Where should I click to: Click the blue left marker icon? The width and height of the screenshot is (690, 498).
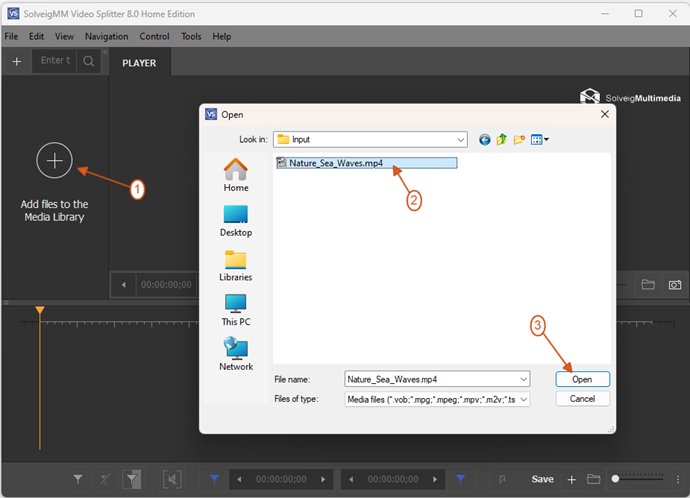(214, 479)
